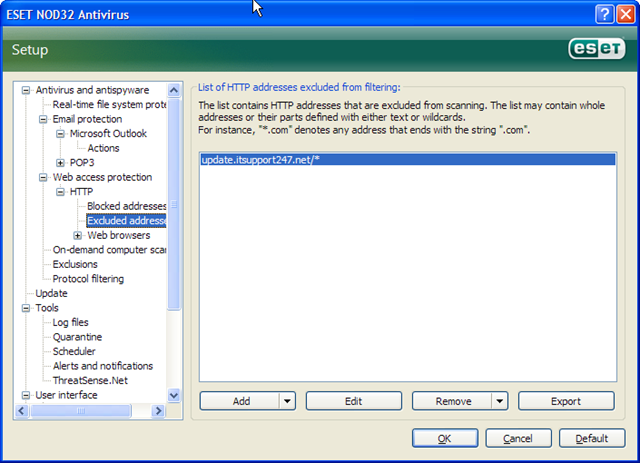The height and width of the screenshot is (463, 640).
Task: Collapse the User interface node
Action: 26,395
